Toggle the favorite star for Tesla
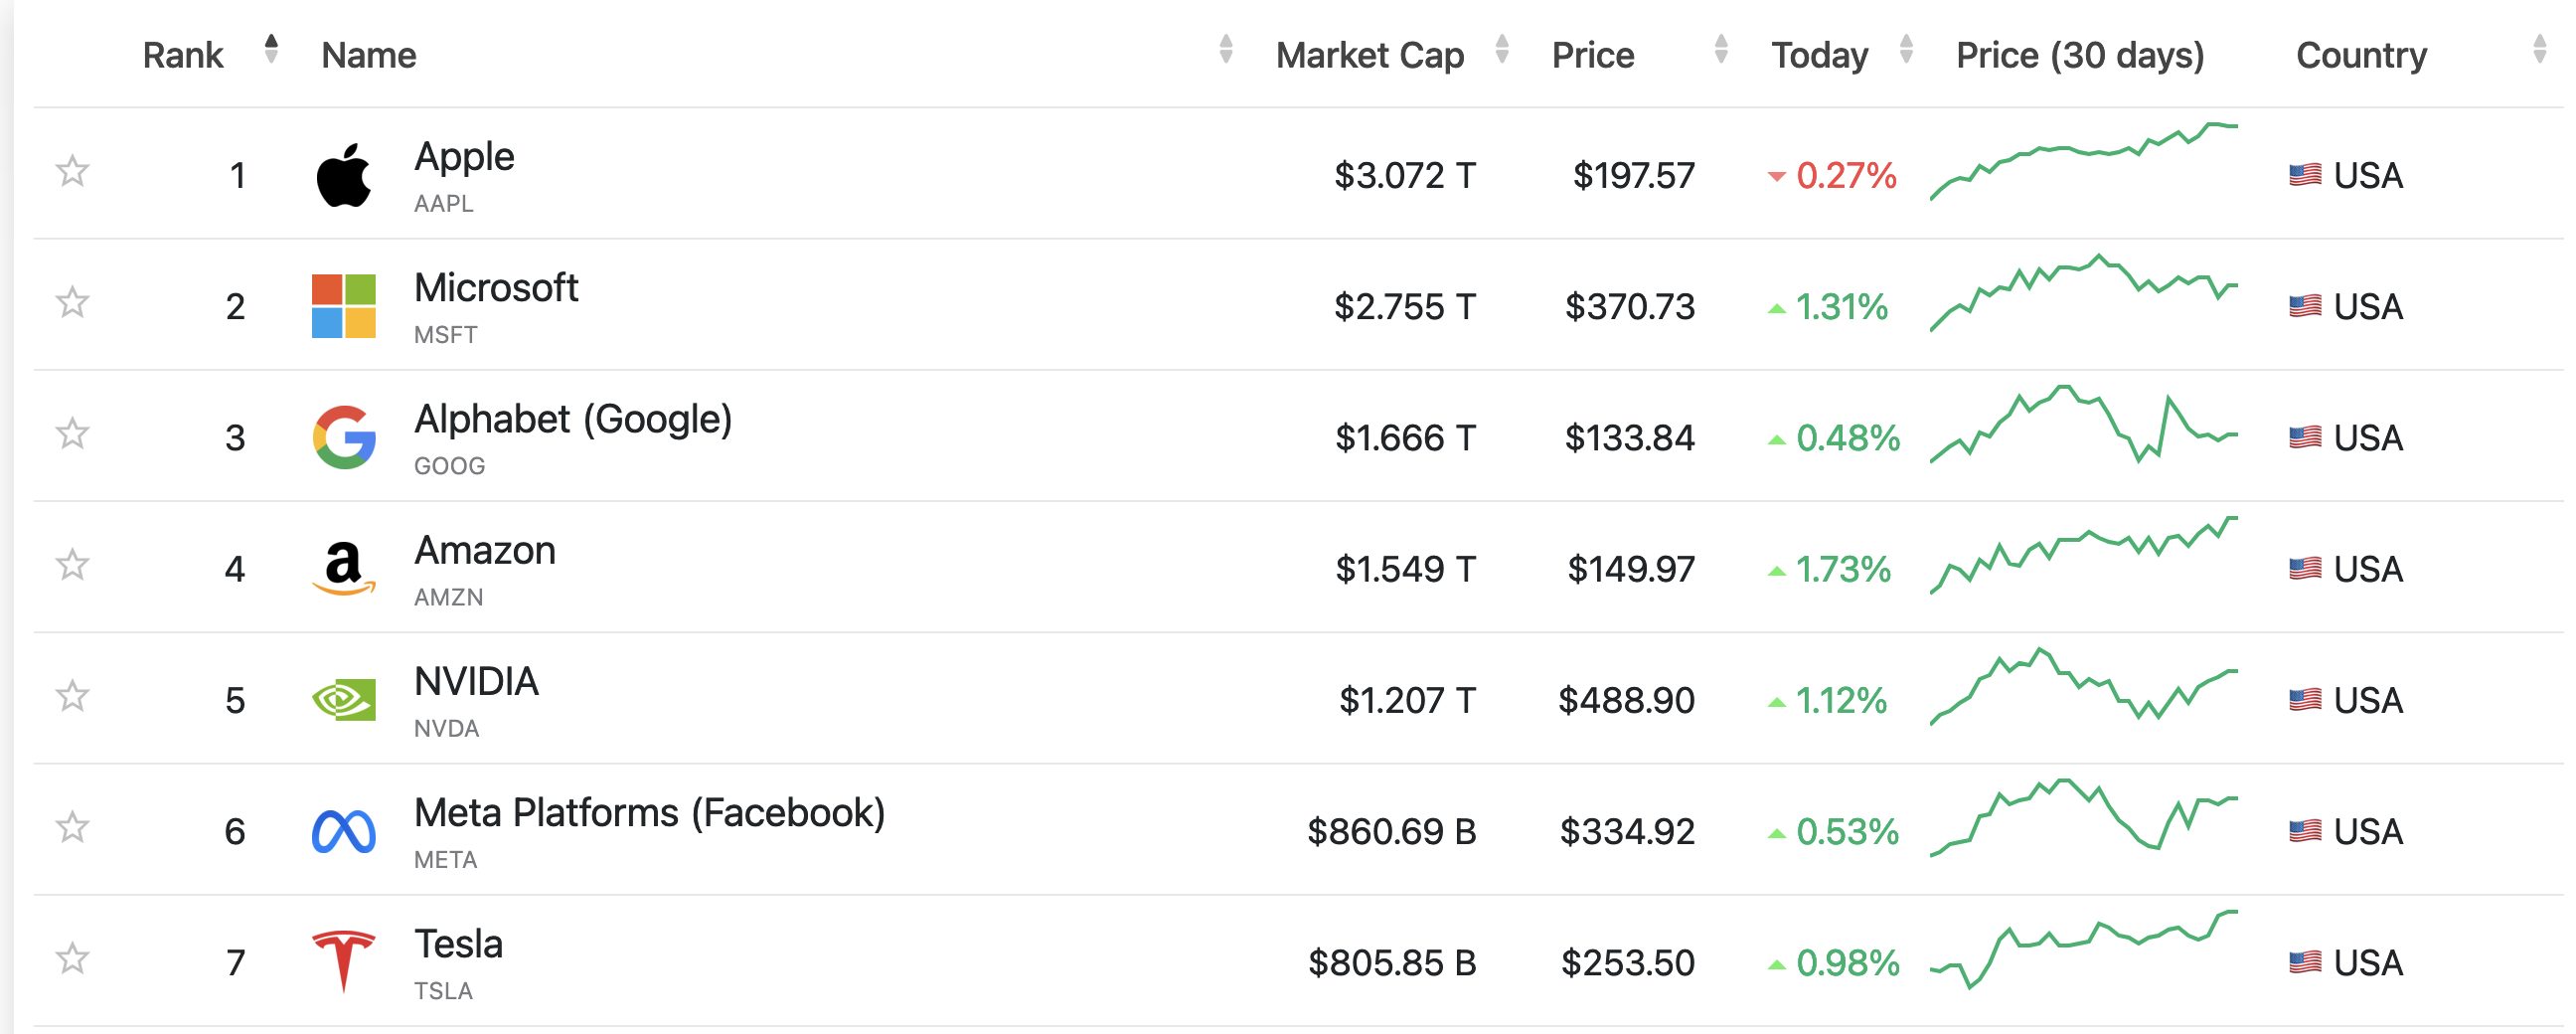 [72, 959]
